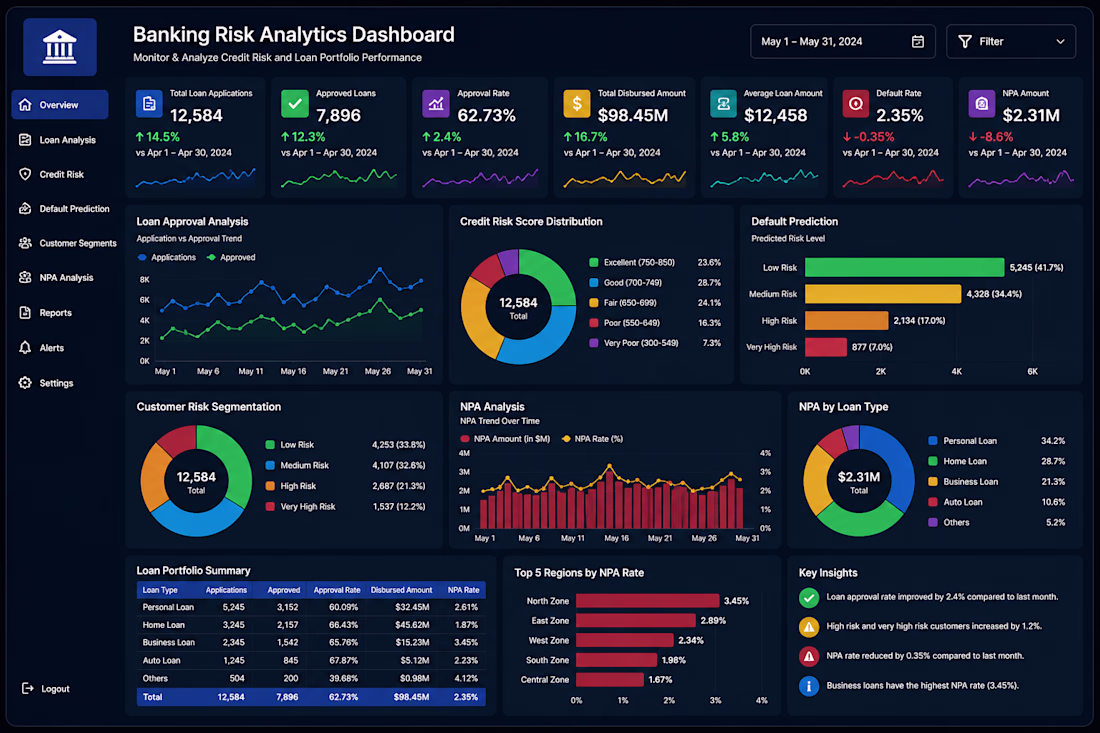
Task: Click the Logout label
Action: (x=55, y=689)
